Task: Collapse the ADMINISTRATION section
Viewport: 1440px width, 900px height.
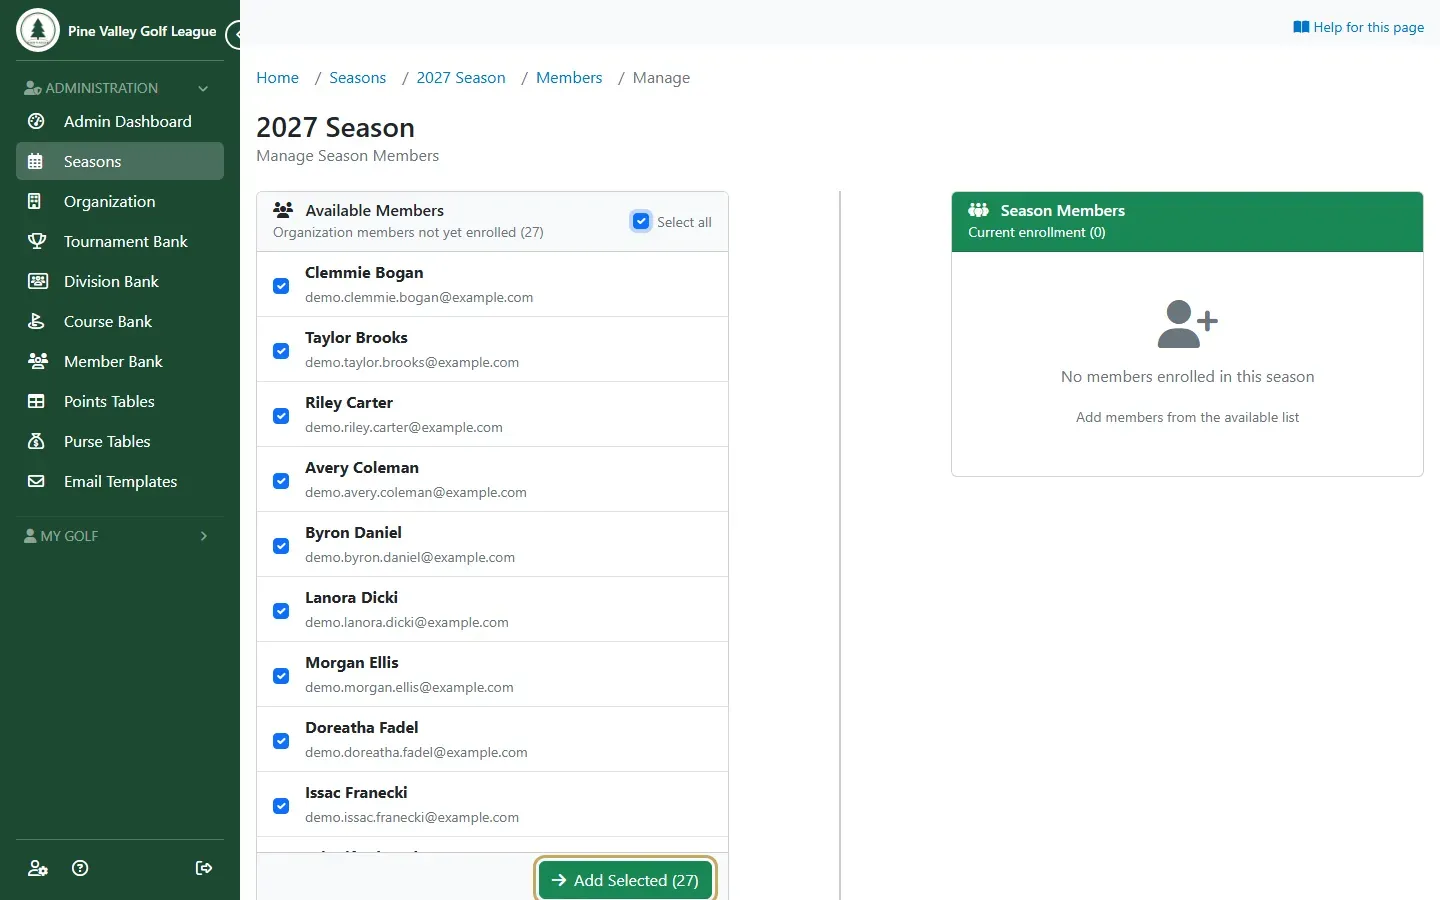Action: (119, 88)
